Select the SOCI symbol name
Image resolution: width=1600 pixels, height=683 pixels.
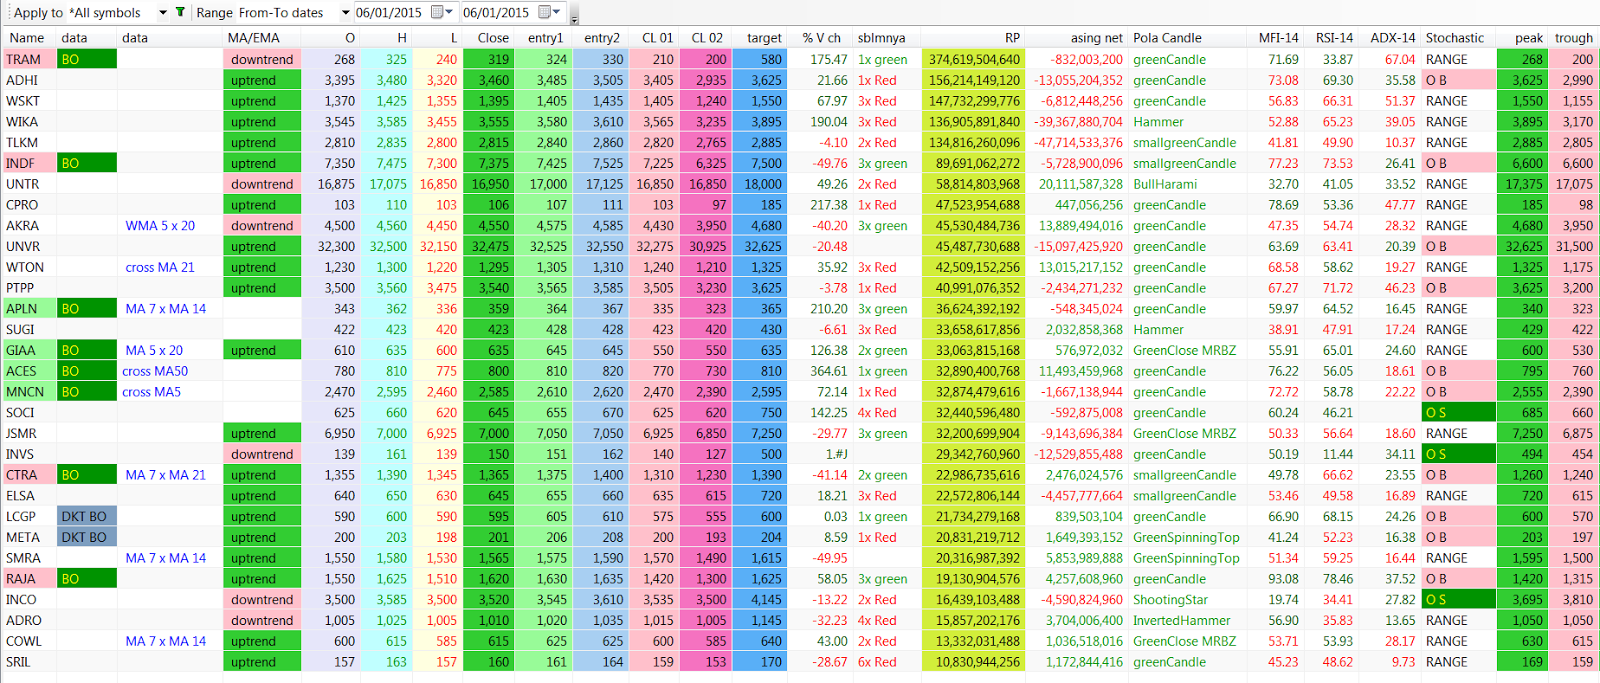point(20,412)
